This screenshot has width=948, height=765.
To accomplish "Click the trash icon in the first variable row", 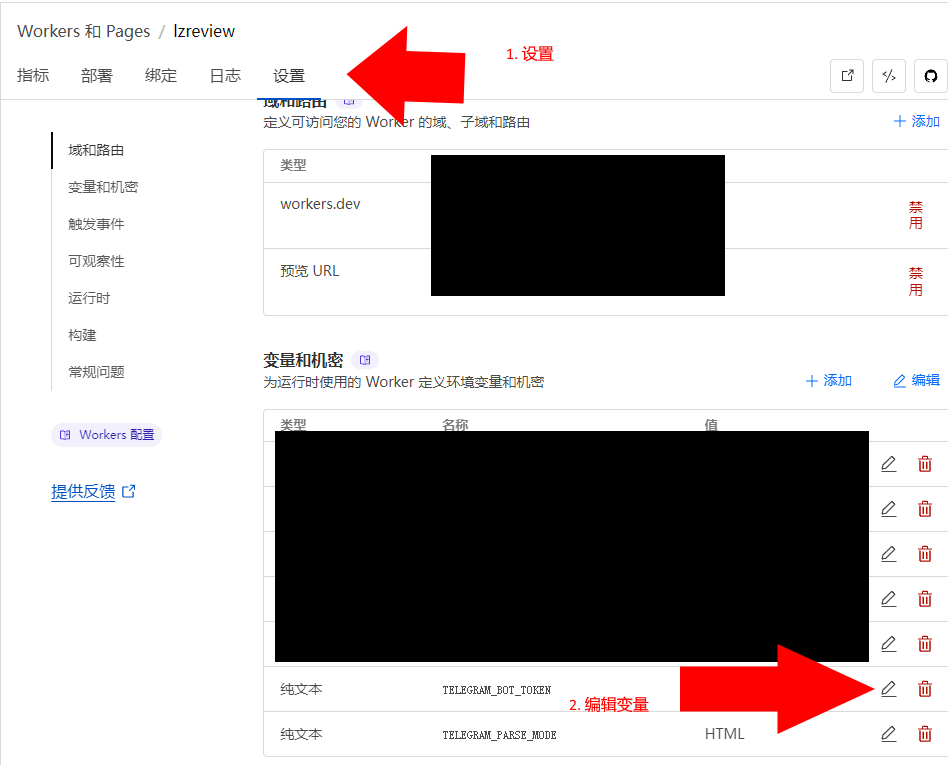I will click(x=924, y=464).
